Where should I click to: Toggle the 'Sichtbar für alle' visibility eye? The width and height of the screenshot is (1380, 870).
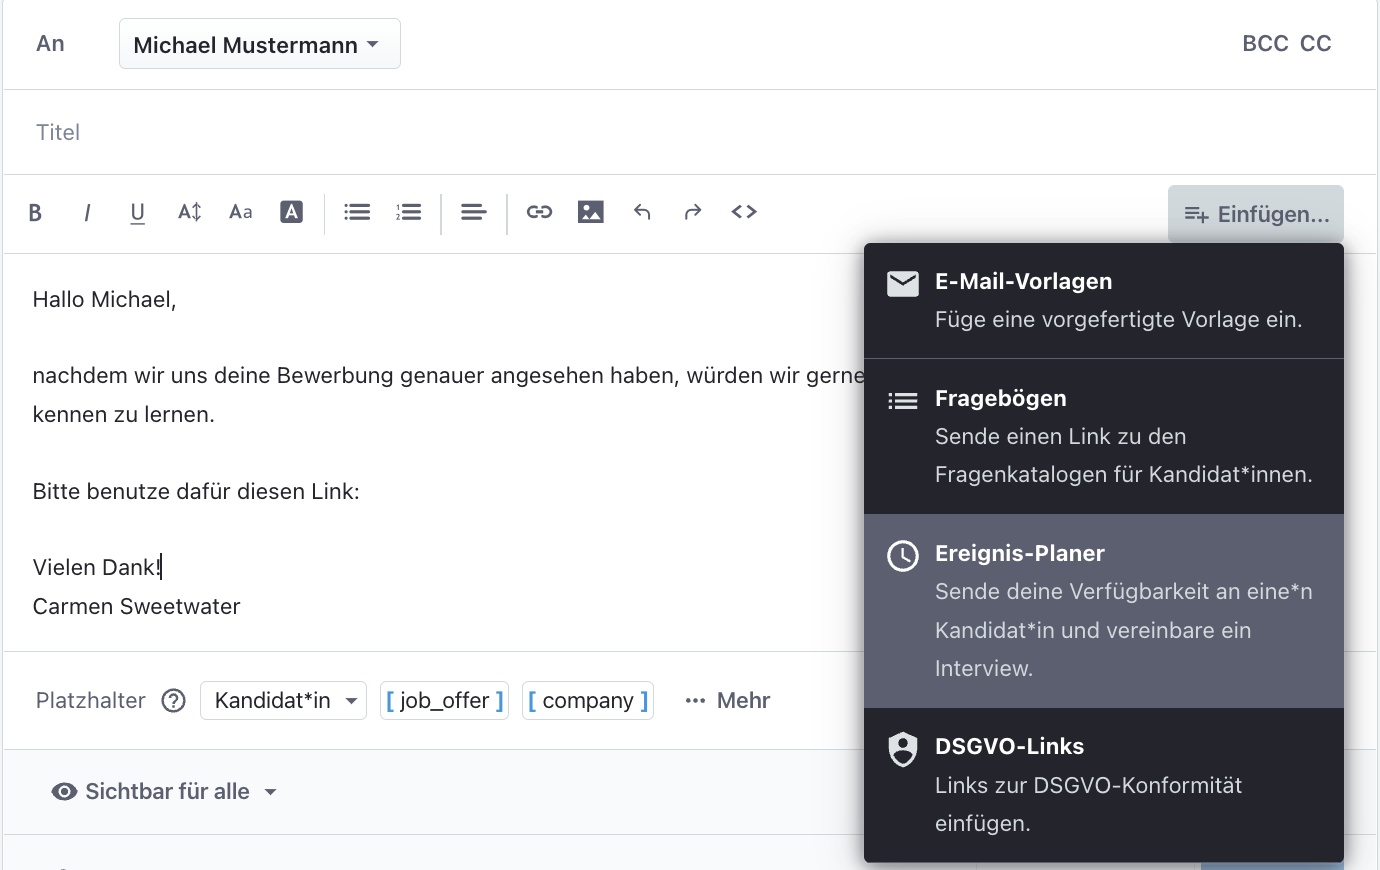(x=64, y=791)
